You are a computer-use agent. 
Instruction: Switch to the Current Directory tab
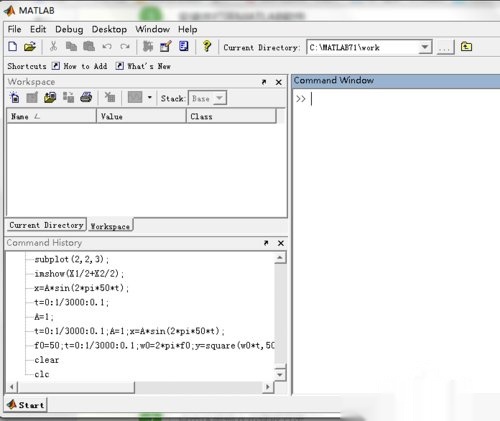pyautogui.click(x=46, y=225)
